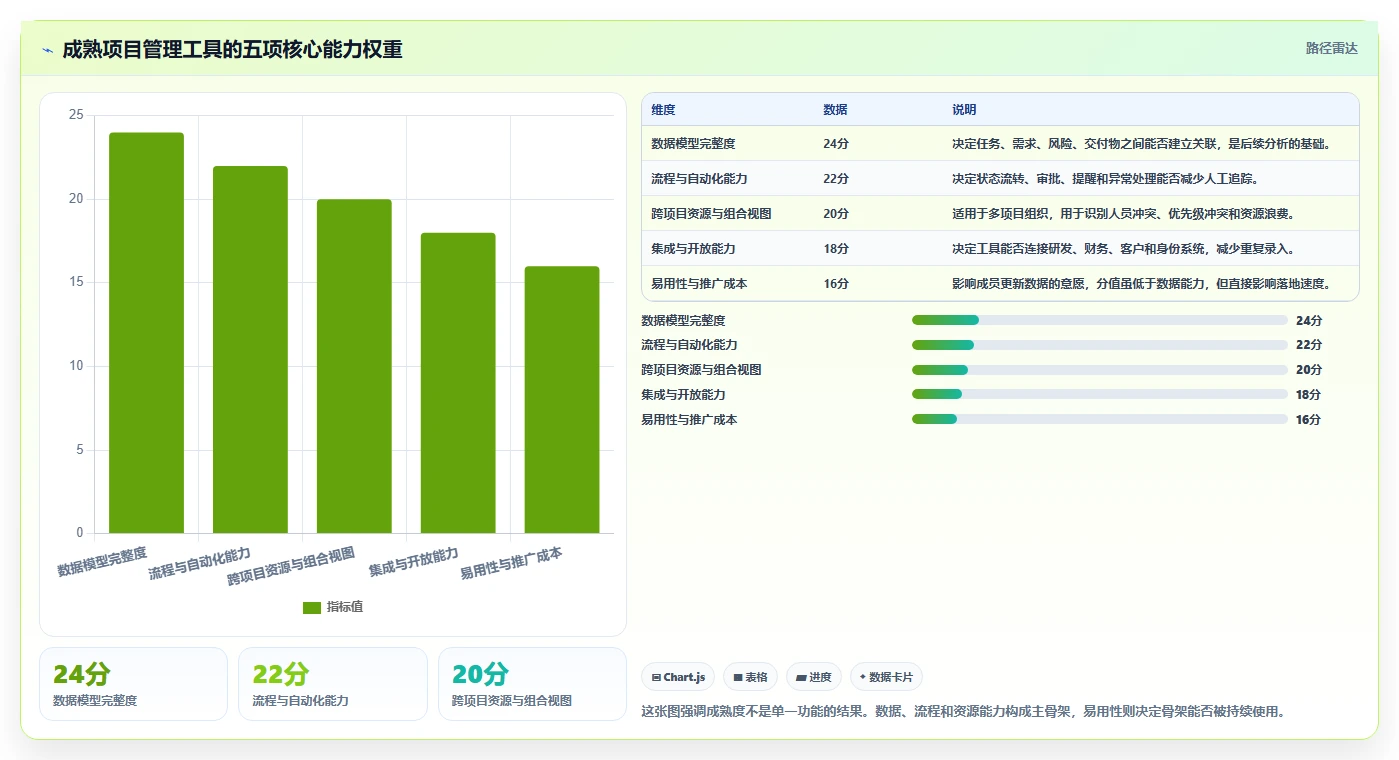This screenshot has height=760, width=1399.
Task: Click the 路径雷达 label in the header
Action: coord(1331,48)
